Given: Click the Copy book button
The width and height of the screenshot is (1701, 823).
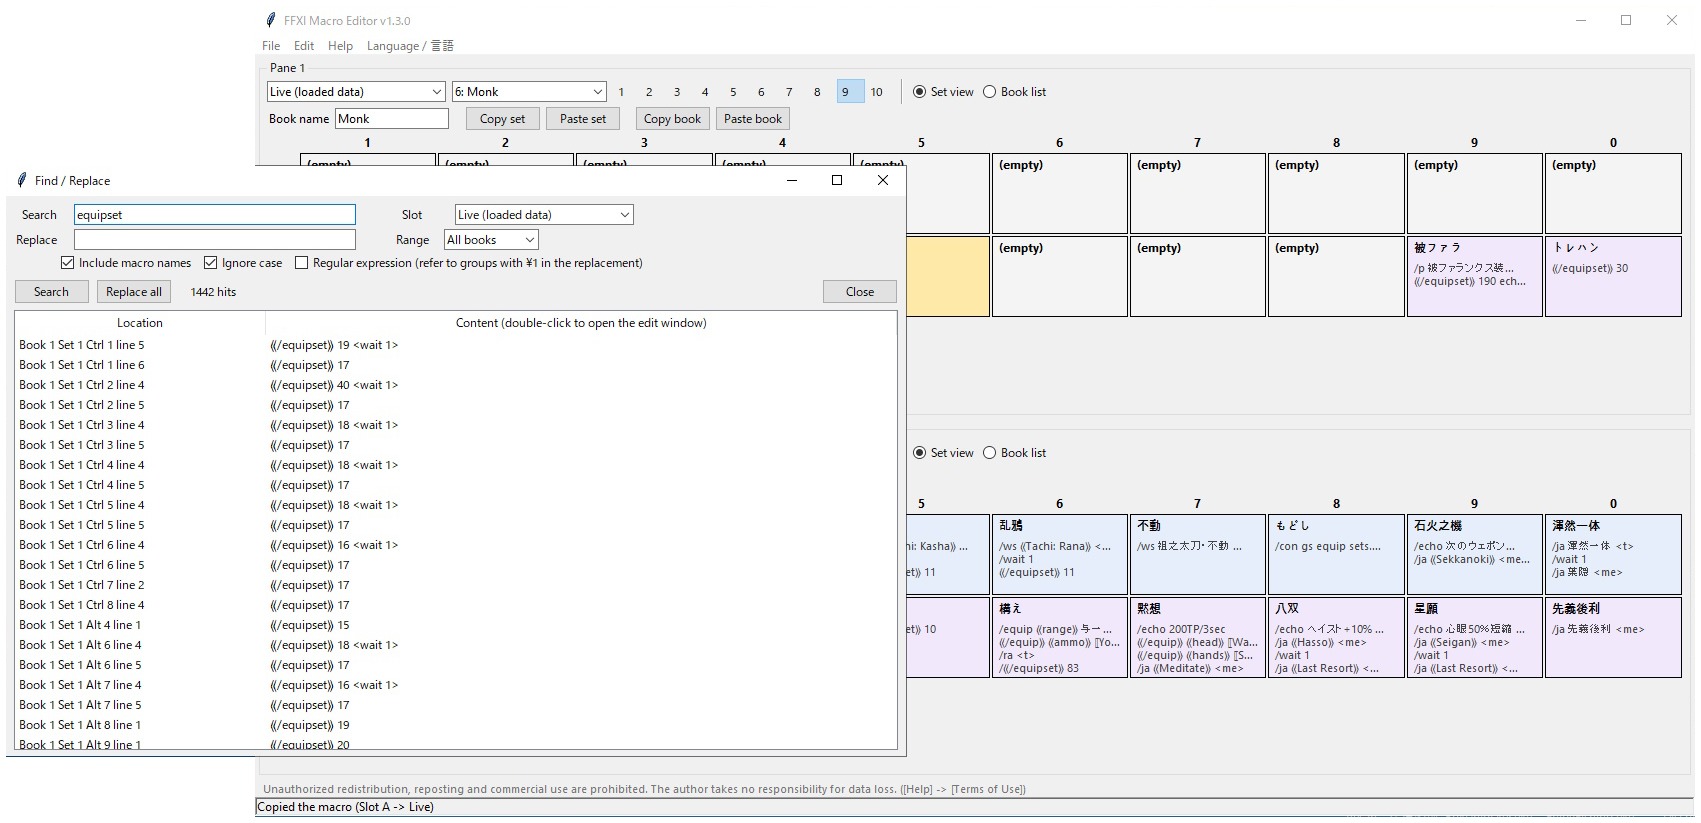Looking at the screenshot, I should (x=672, y=119).
